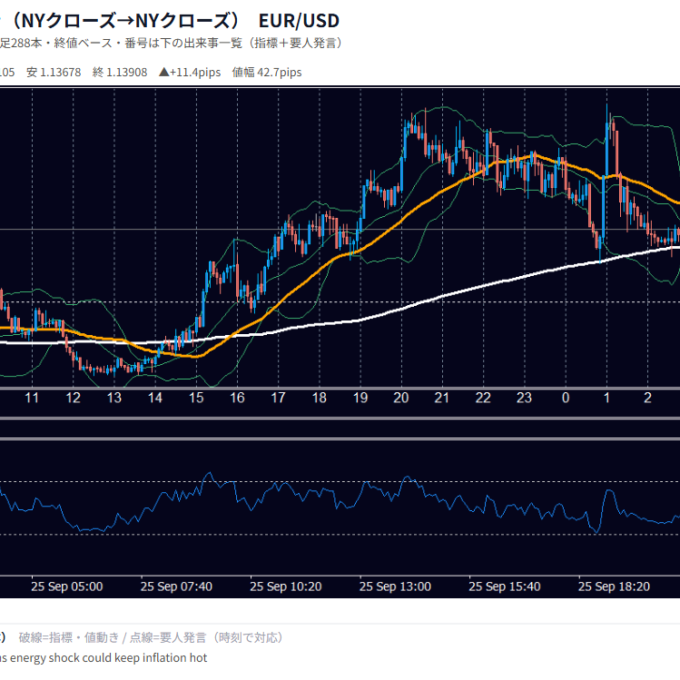This screenshot has width=680, height=680.
Task: Click the hour label 20 on the price chart axis
Action: pos(401,398)
